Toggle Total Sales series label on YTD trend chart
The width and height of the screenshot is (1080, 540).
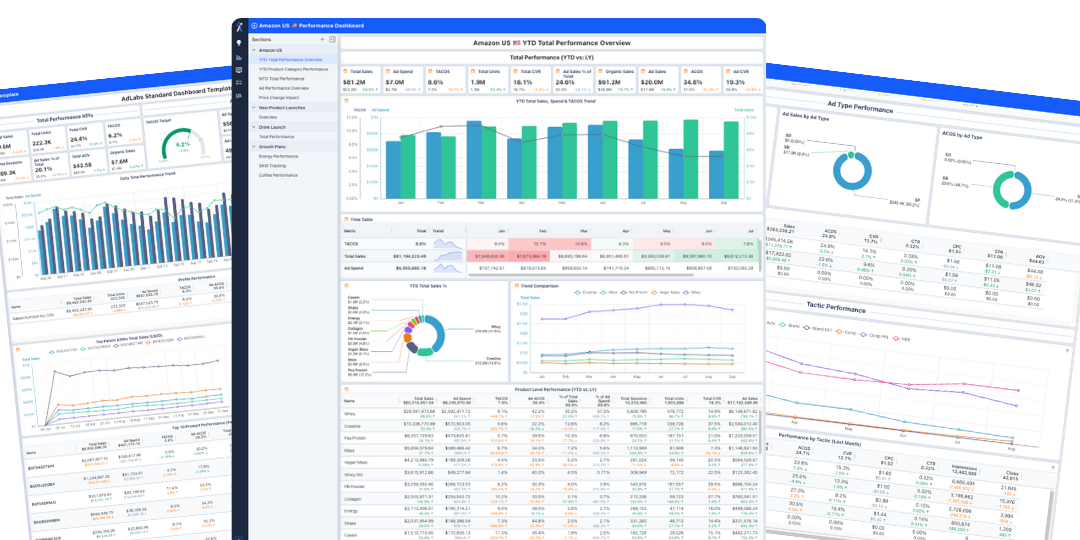(x=743, y=110)
